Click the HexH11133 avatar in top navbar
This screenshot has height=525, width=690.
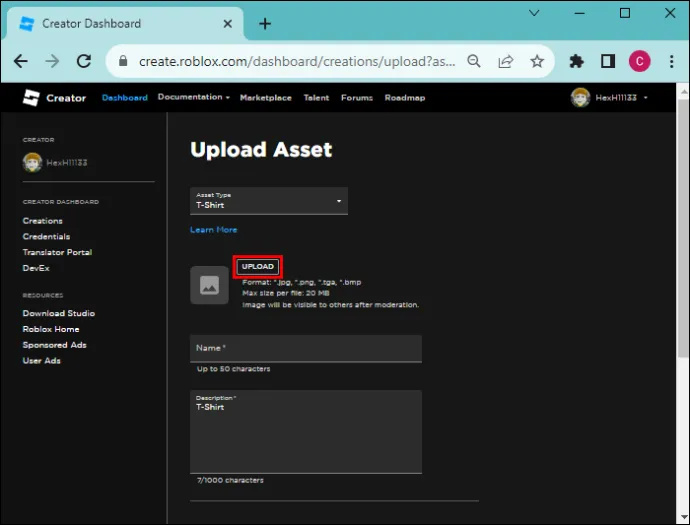point(580,97)
